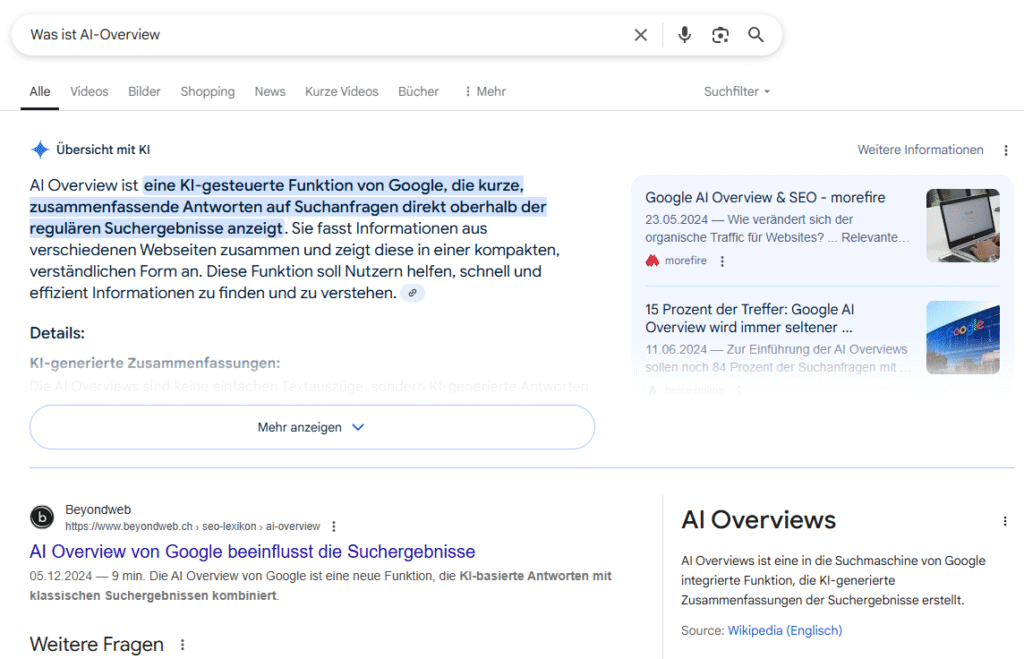1024x659 pixels.
Task: Open image search with the camera lens icon
Action: pyautogui.click(x=720, y=35)
